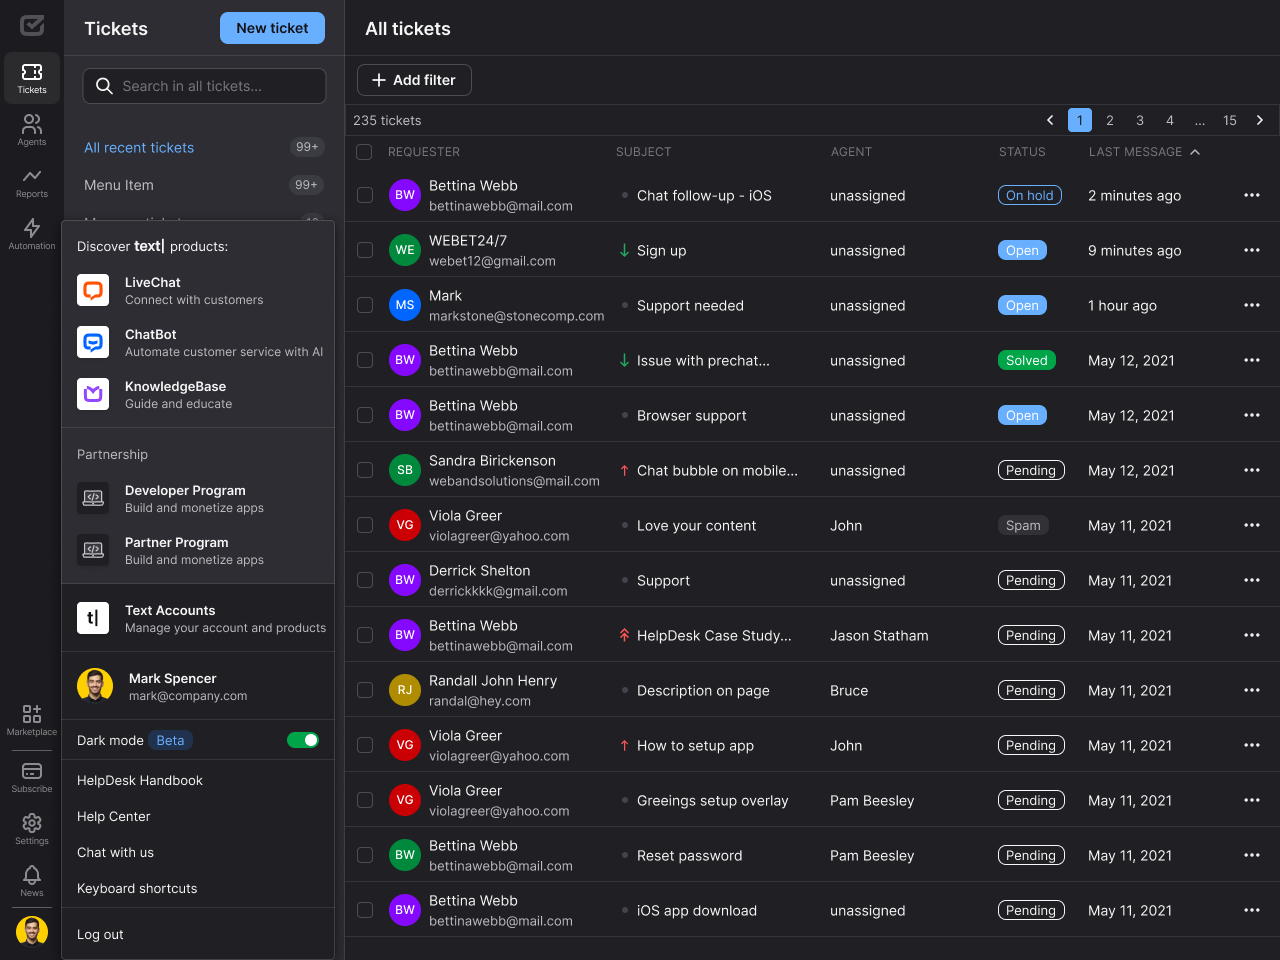Select checkbox for Mark Support needed ticket
Screen dimensions: 1280x960
pos(365,305)
